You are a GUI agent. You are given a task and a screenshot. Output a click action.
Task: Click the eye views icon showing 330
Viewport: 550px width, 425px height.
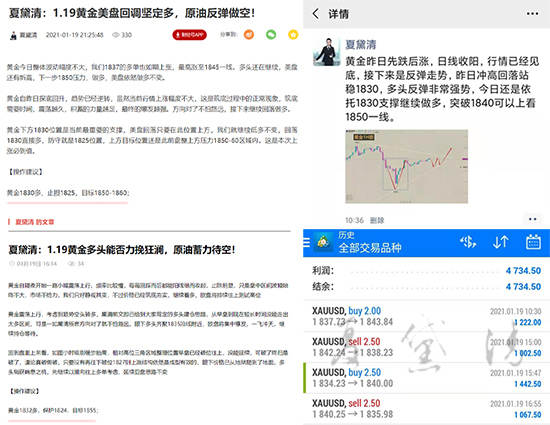click(x=115, y=35)
